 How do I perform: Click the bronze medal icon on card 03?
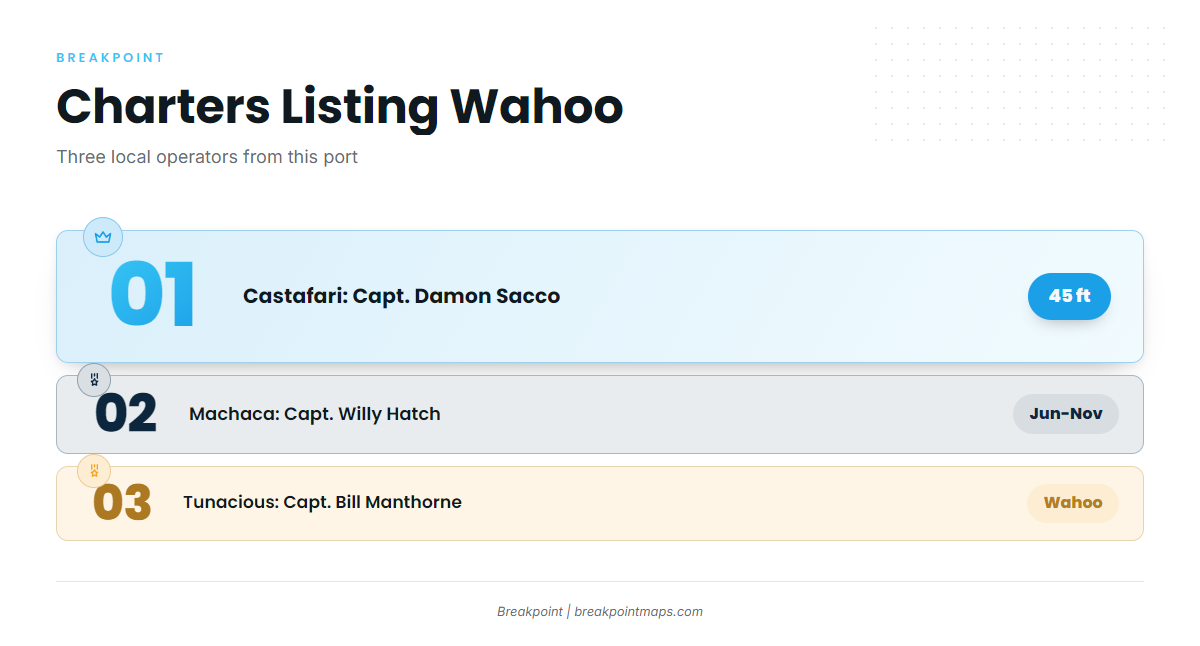coord(94,470)
